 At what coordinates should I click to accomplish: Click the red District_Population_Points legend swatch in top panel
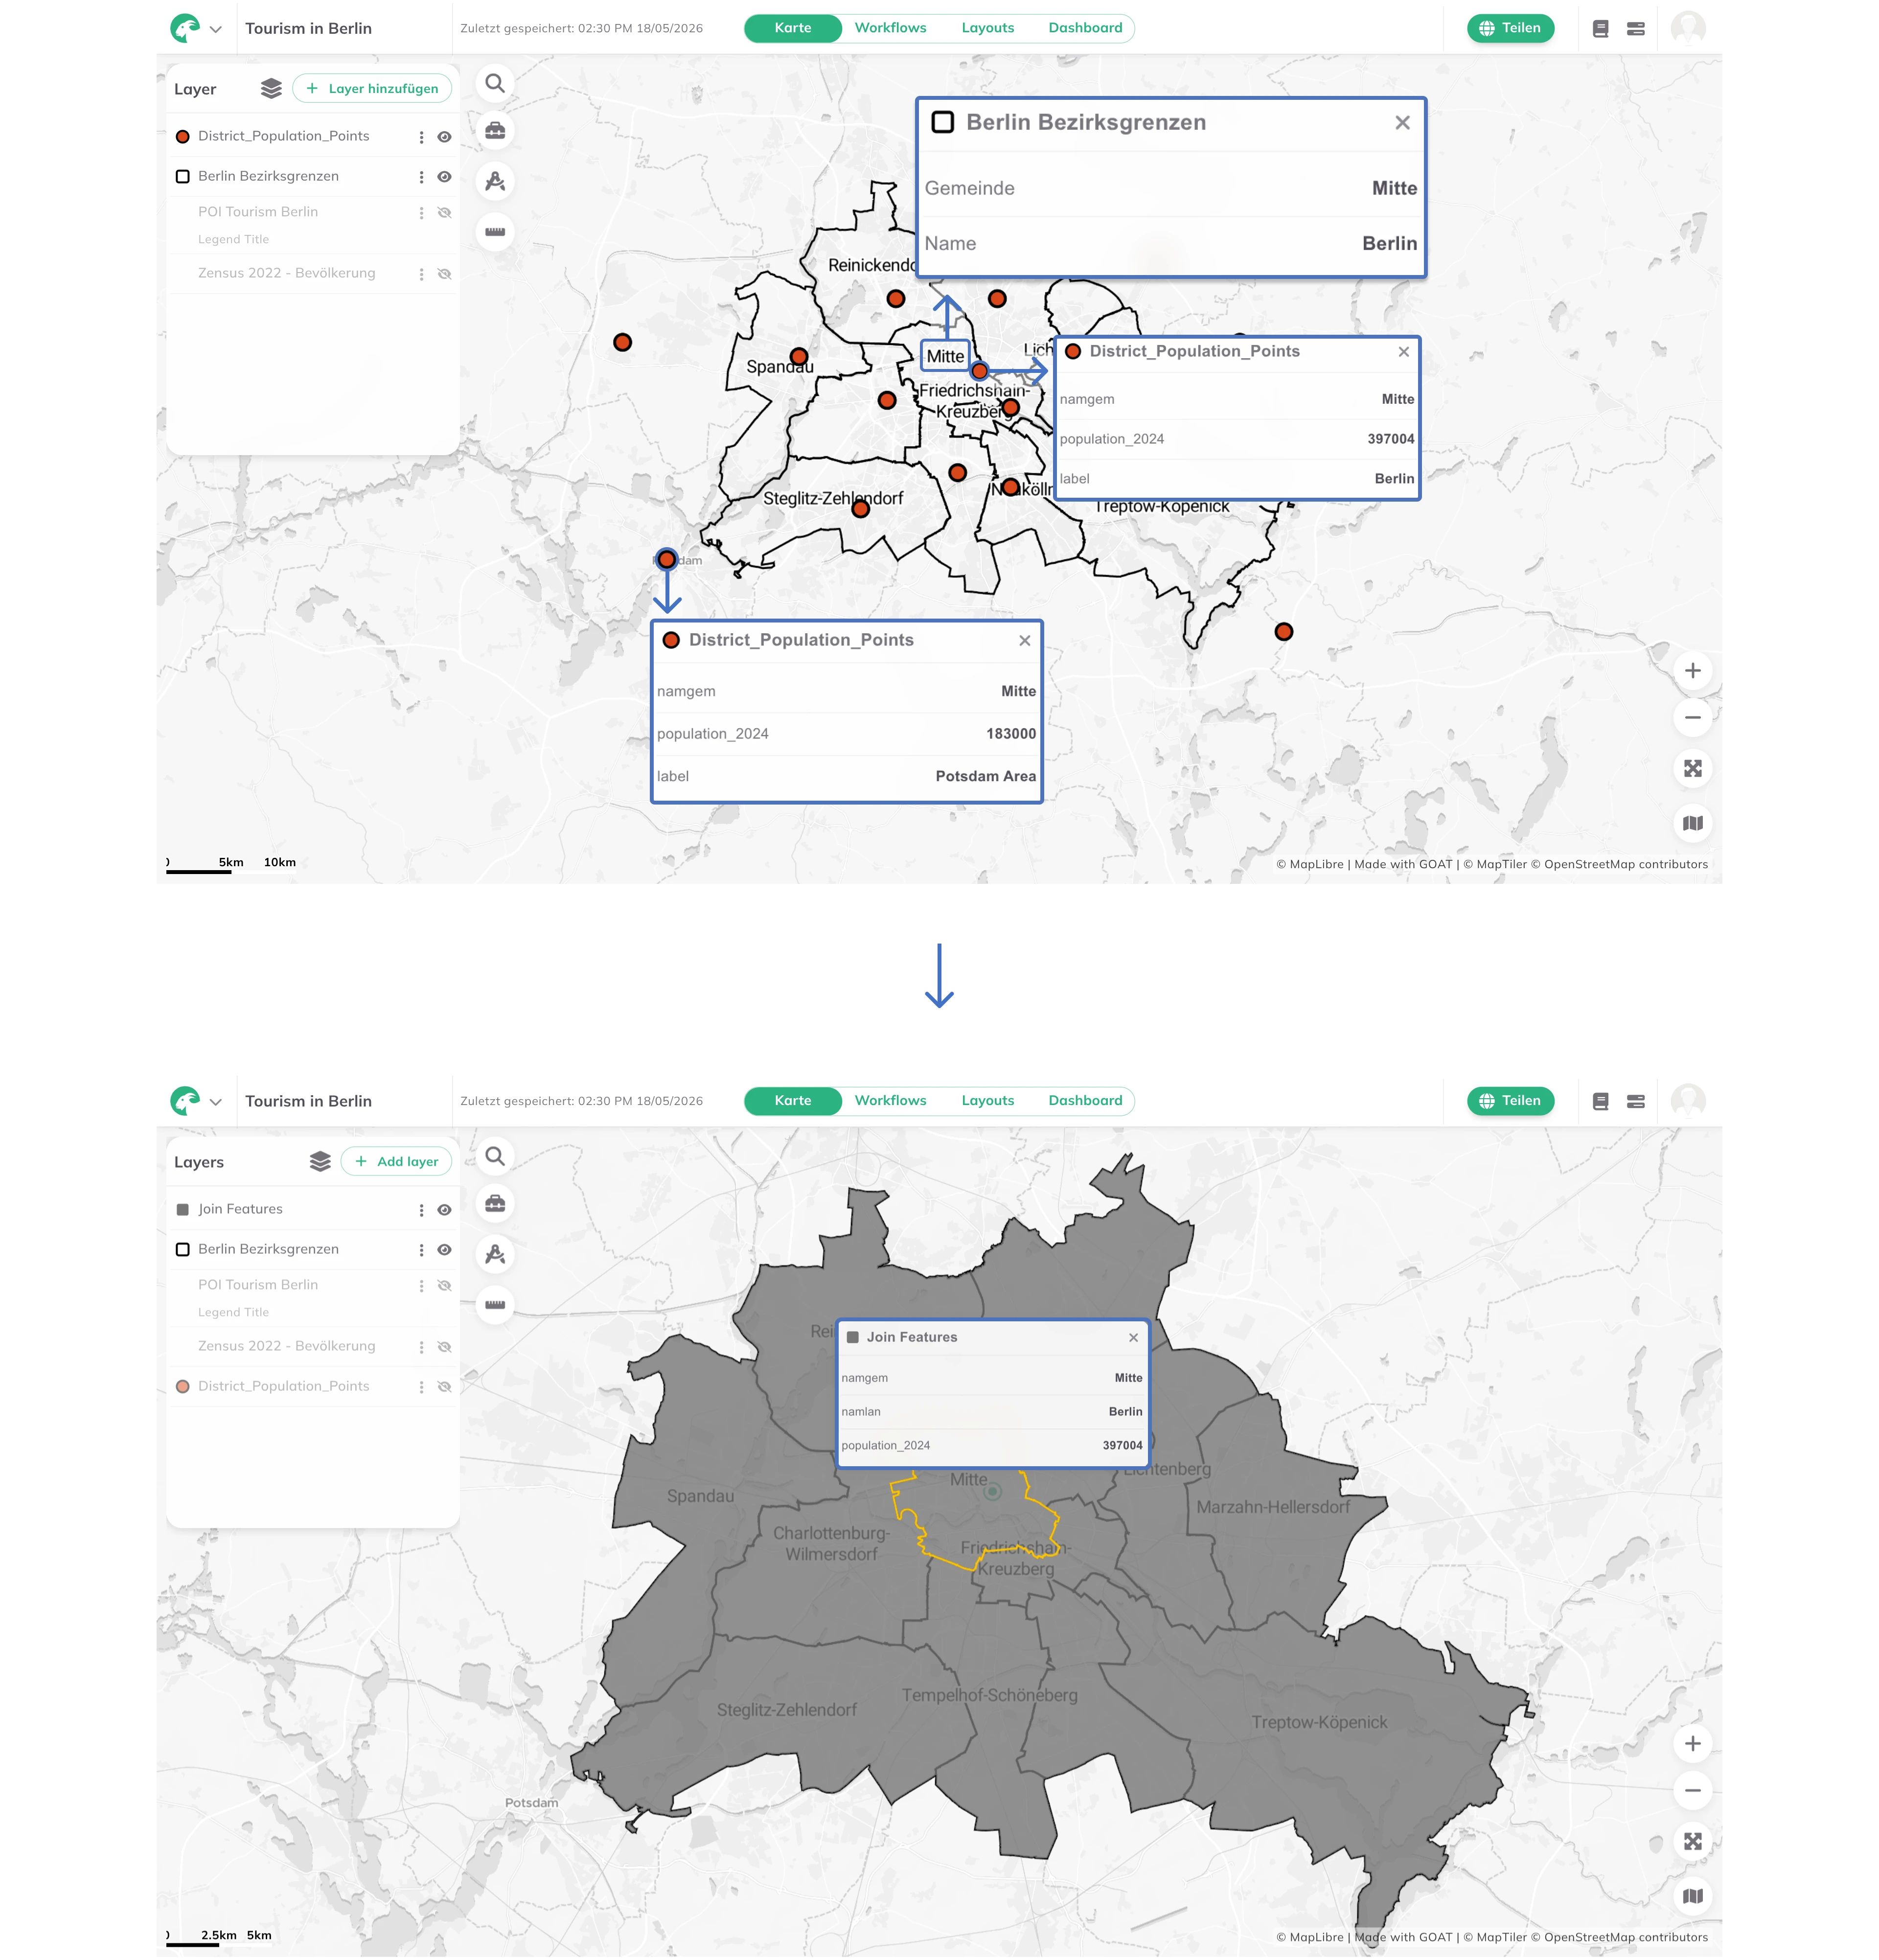pos(183,137)
